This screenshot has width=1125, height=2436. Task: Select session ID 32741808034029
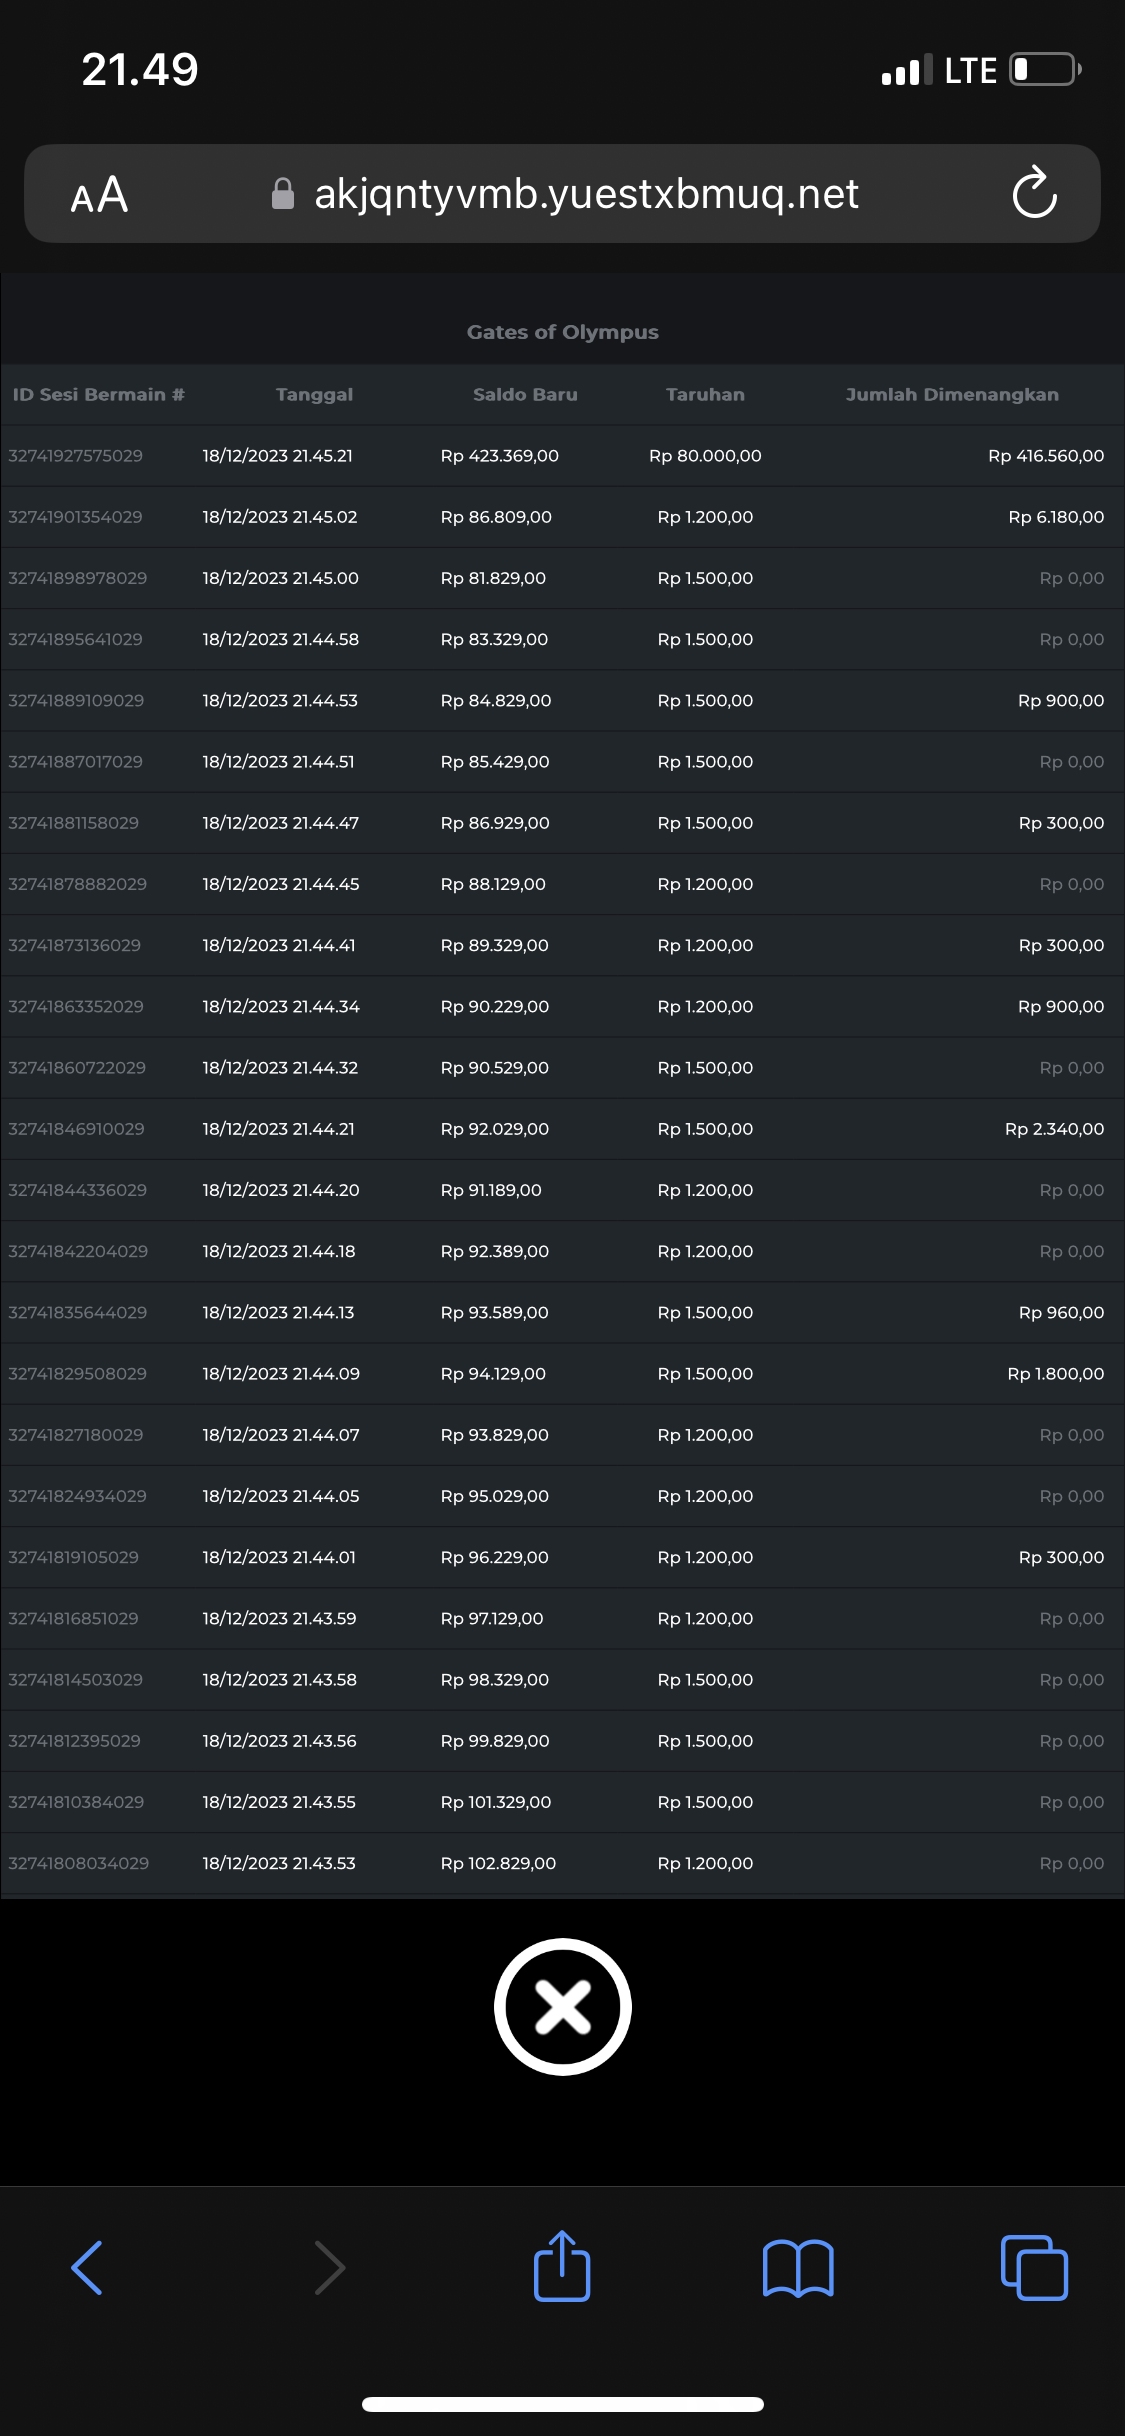79,1863
